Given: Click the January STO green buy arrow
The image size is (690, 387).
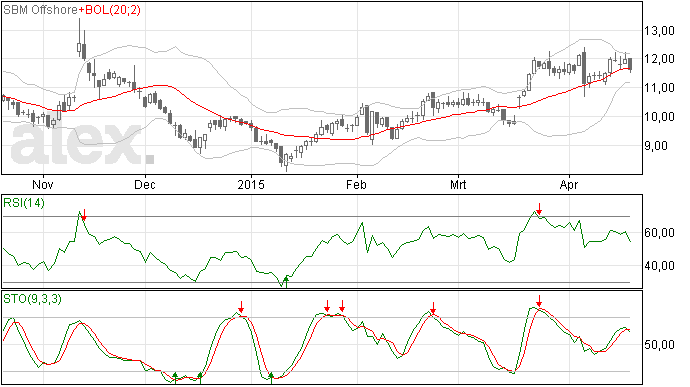Looking at the screenshot, I should click(x=271, y=378).
